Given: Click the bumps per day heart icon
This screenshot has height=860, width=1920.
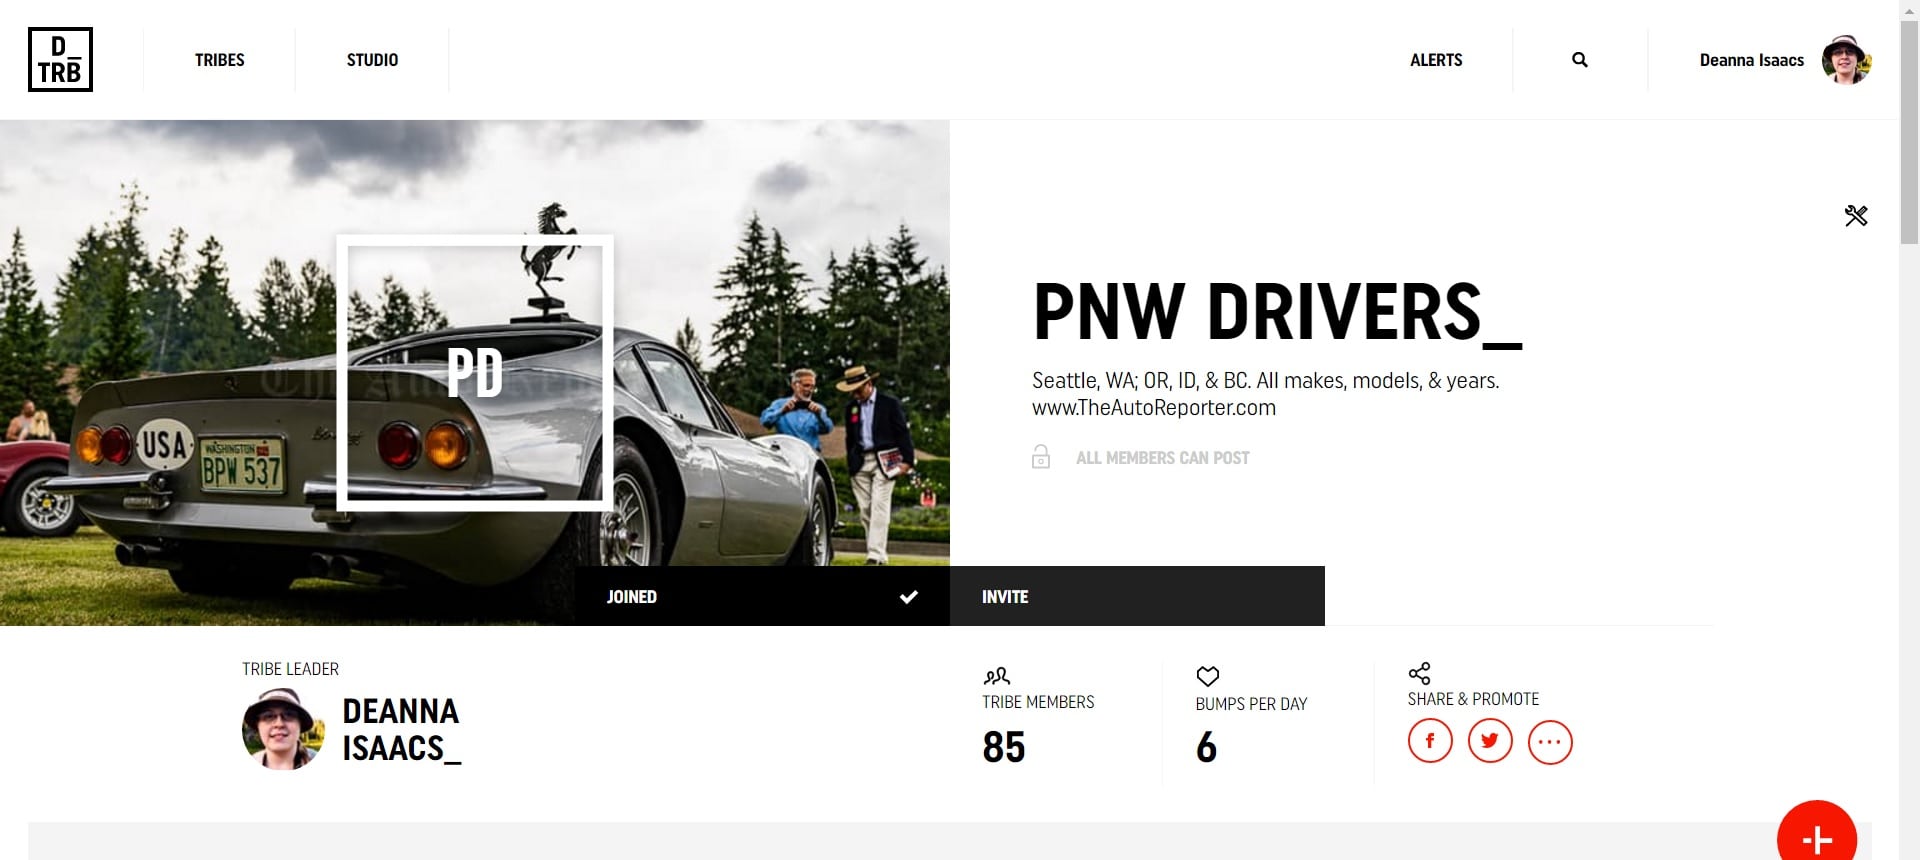Looking at the screenshot, I should click(1208, 677).
